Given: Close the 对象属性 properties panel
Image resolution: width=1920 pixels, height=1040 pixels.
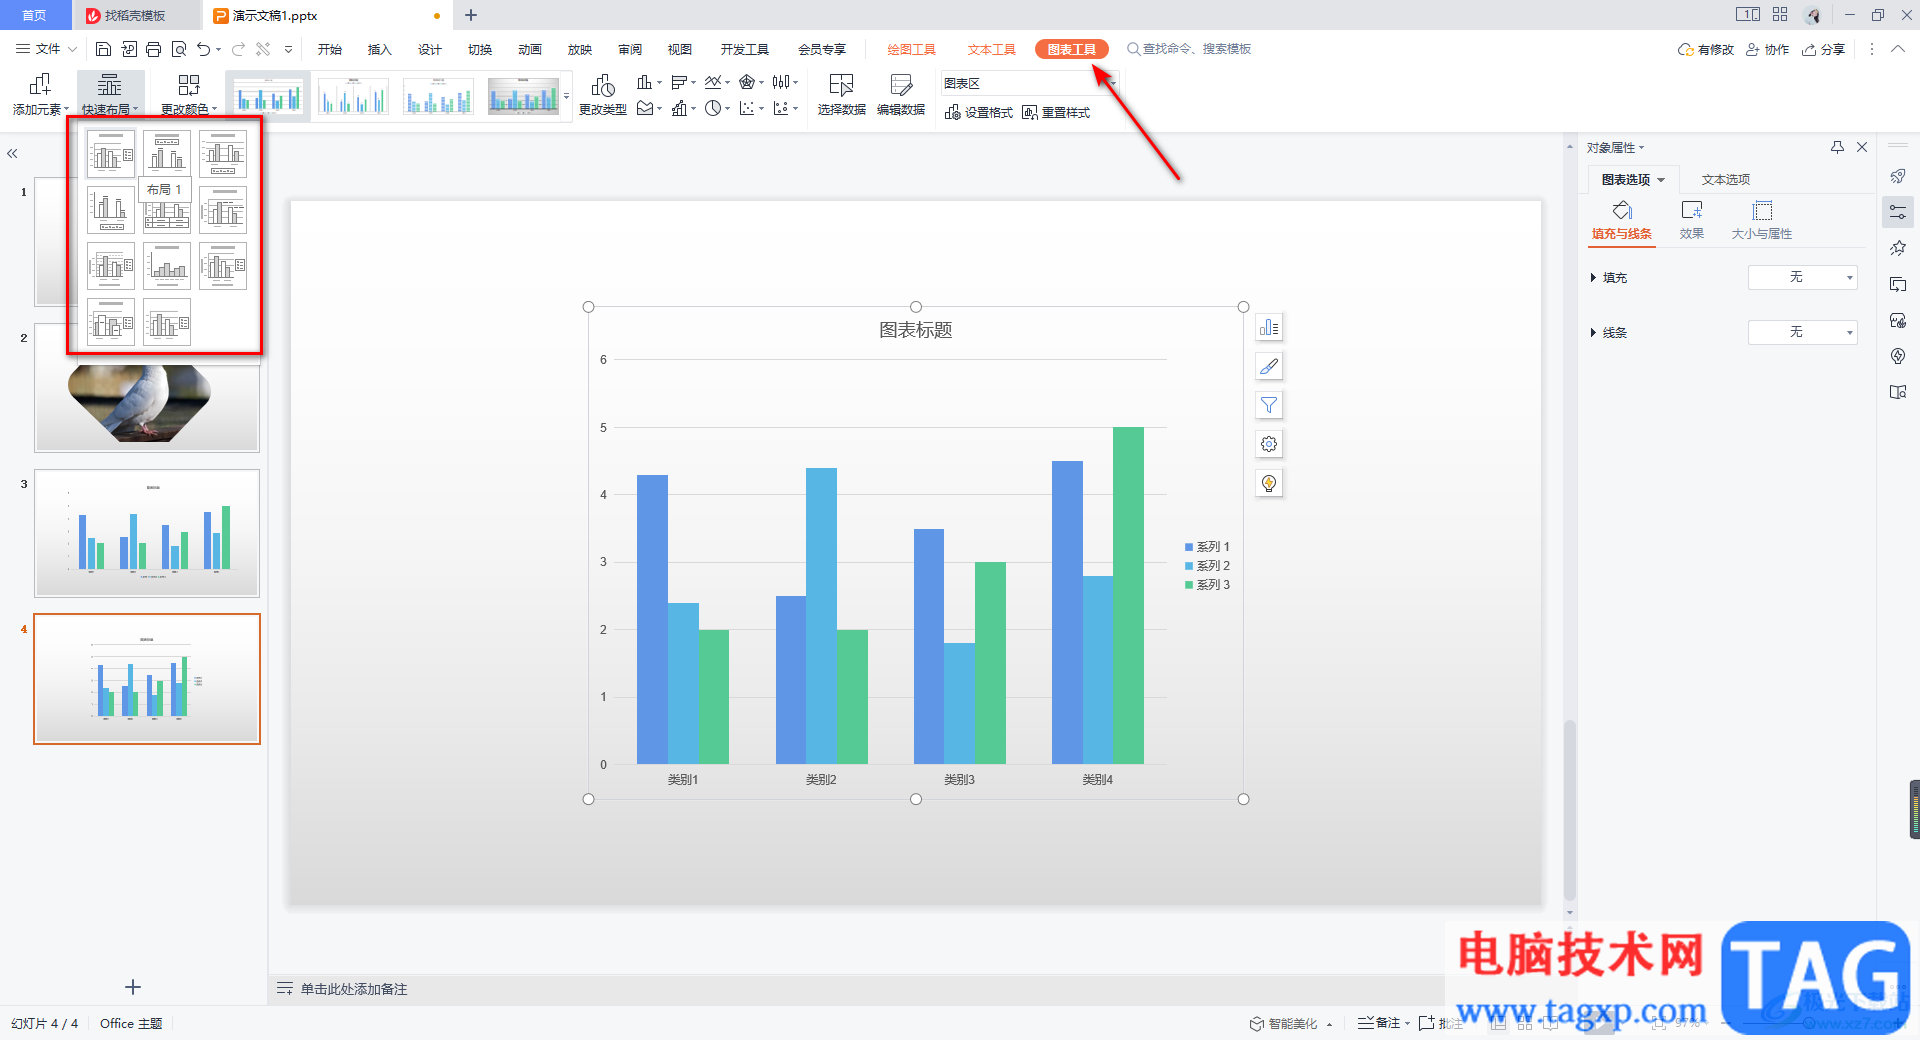Looking at the screenshot, I should tap(1862, 147).
